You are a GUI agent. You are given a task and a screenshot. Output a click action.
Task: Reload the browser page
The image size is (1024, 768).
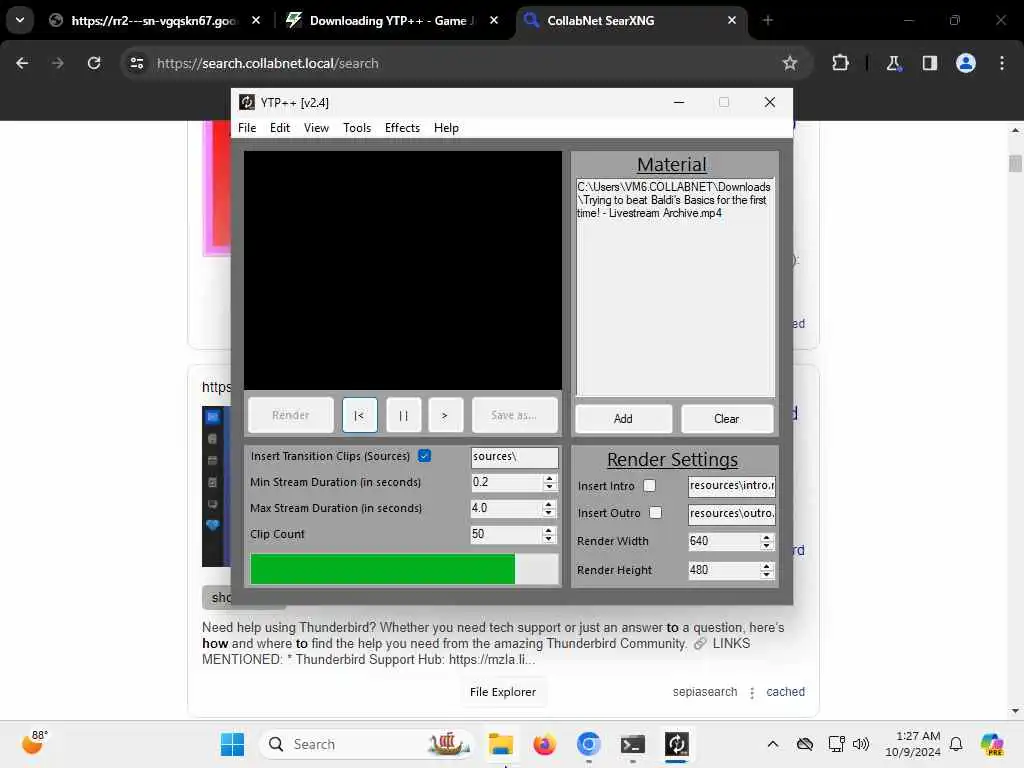coord(94,63)
